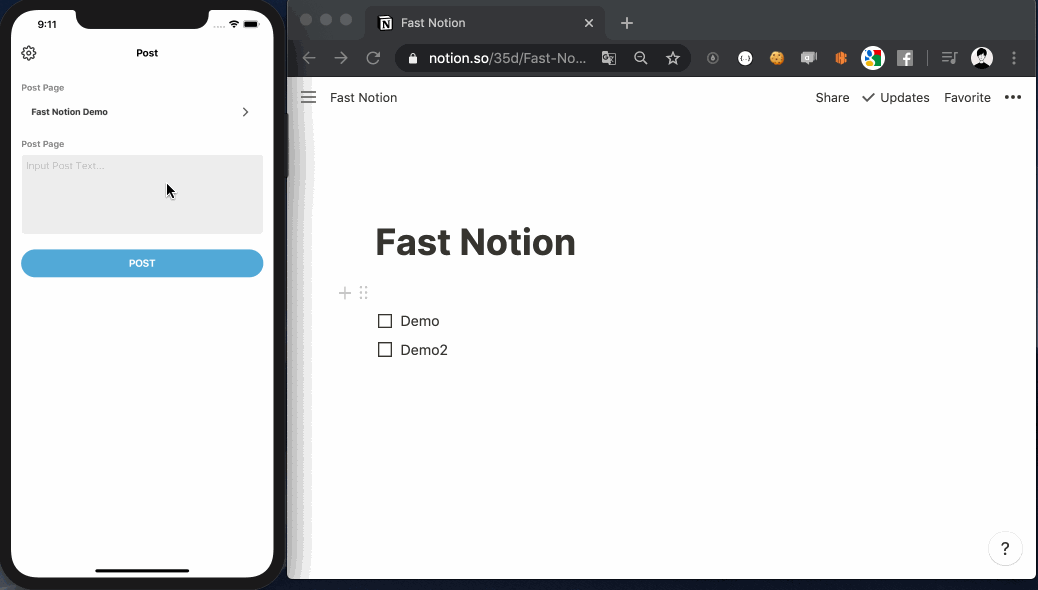Open the translate page icon
The height and width of the screenshot is (590, 1038).
pos(608,58)
